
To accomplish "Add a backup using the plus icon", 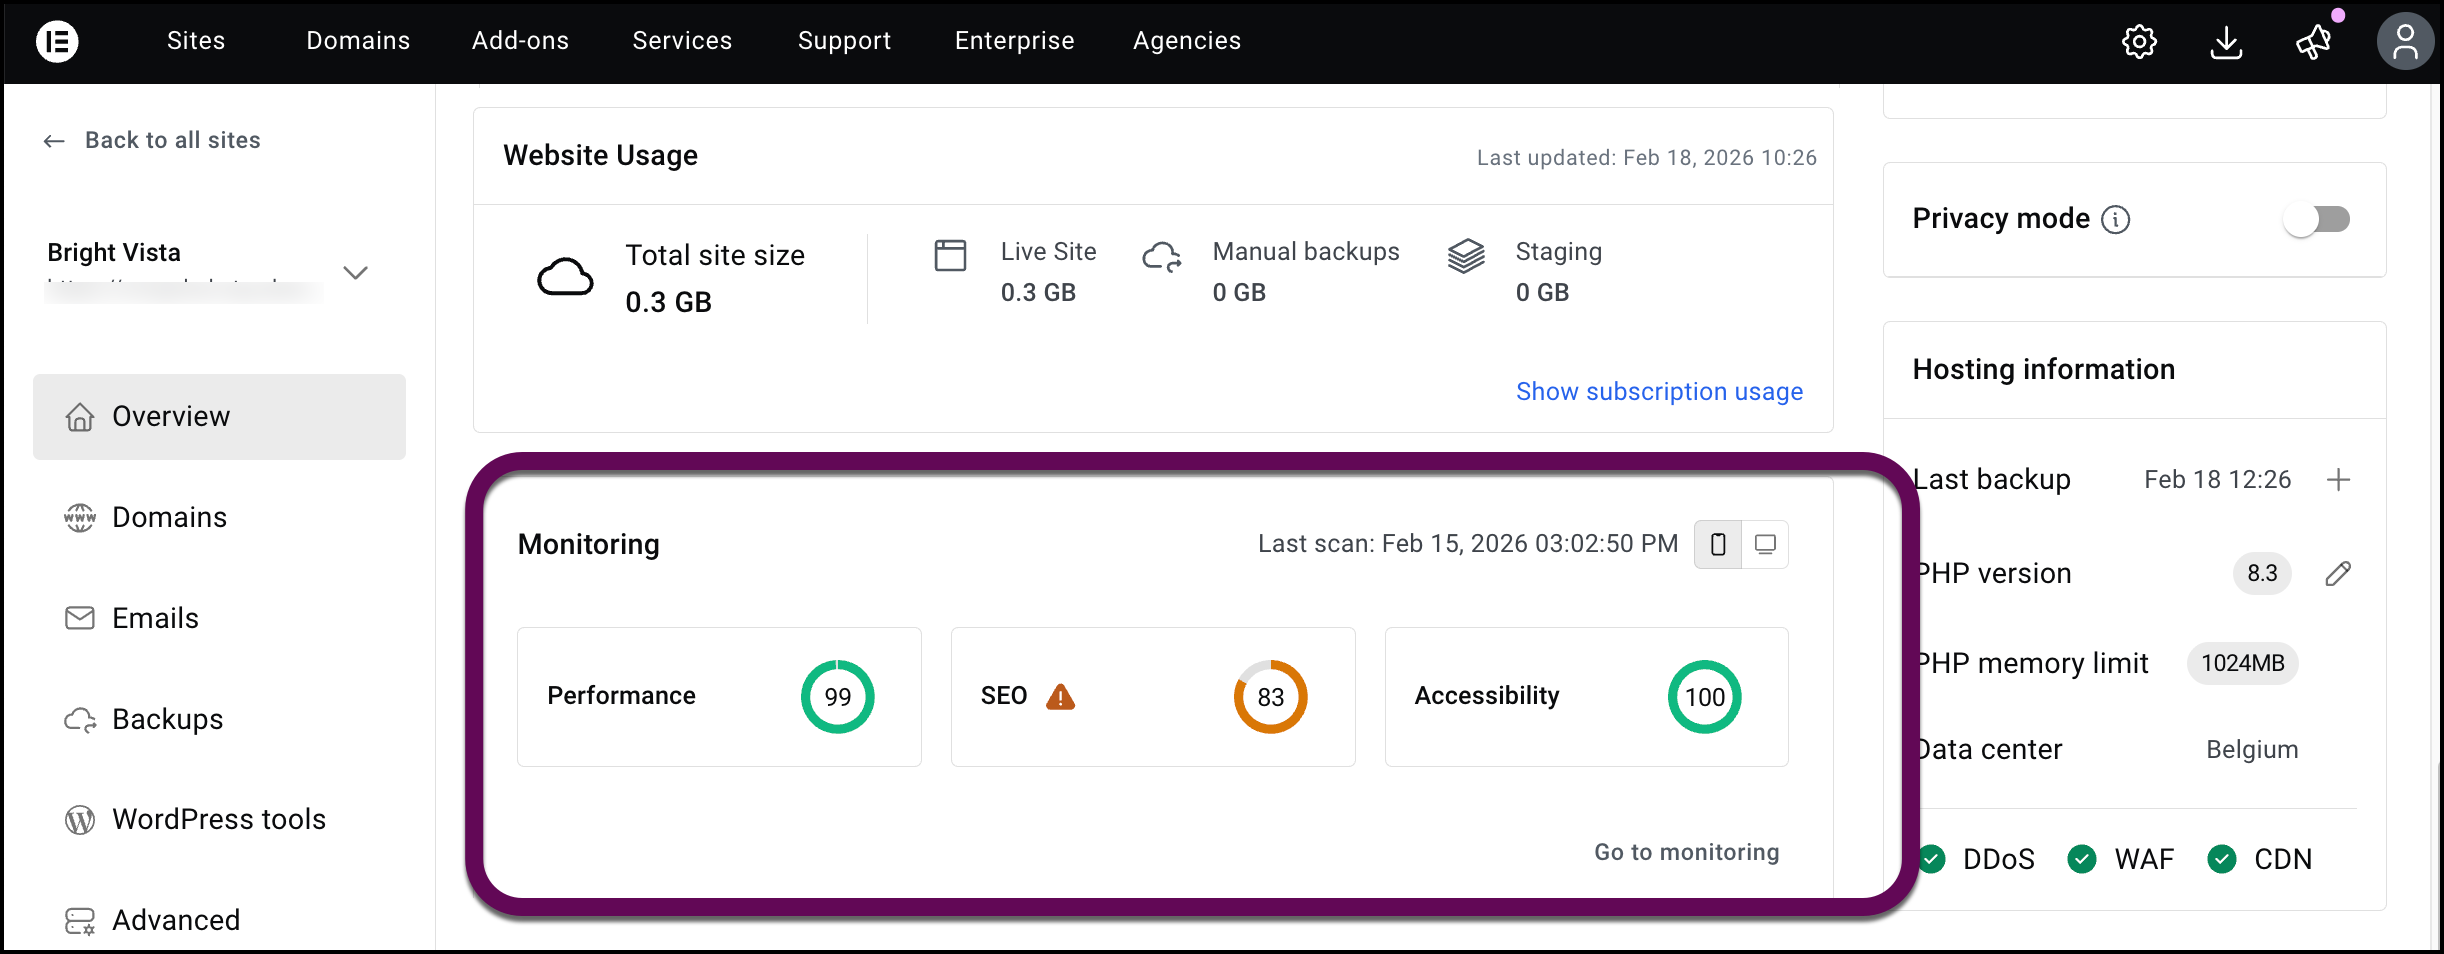I will click(x=2339, y=480).
